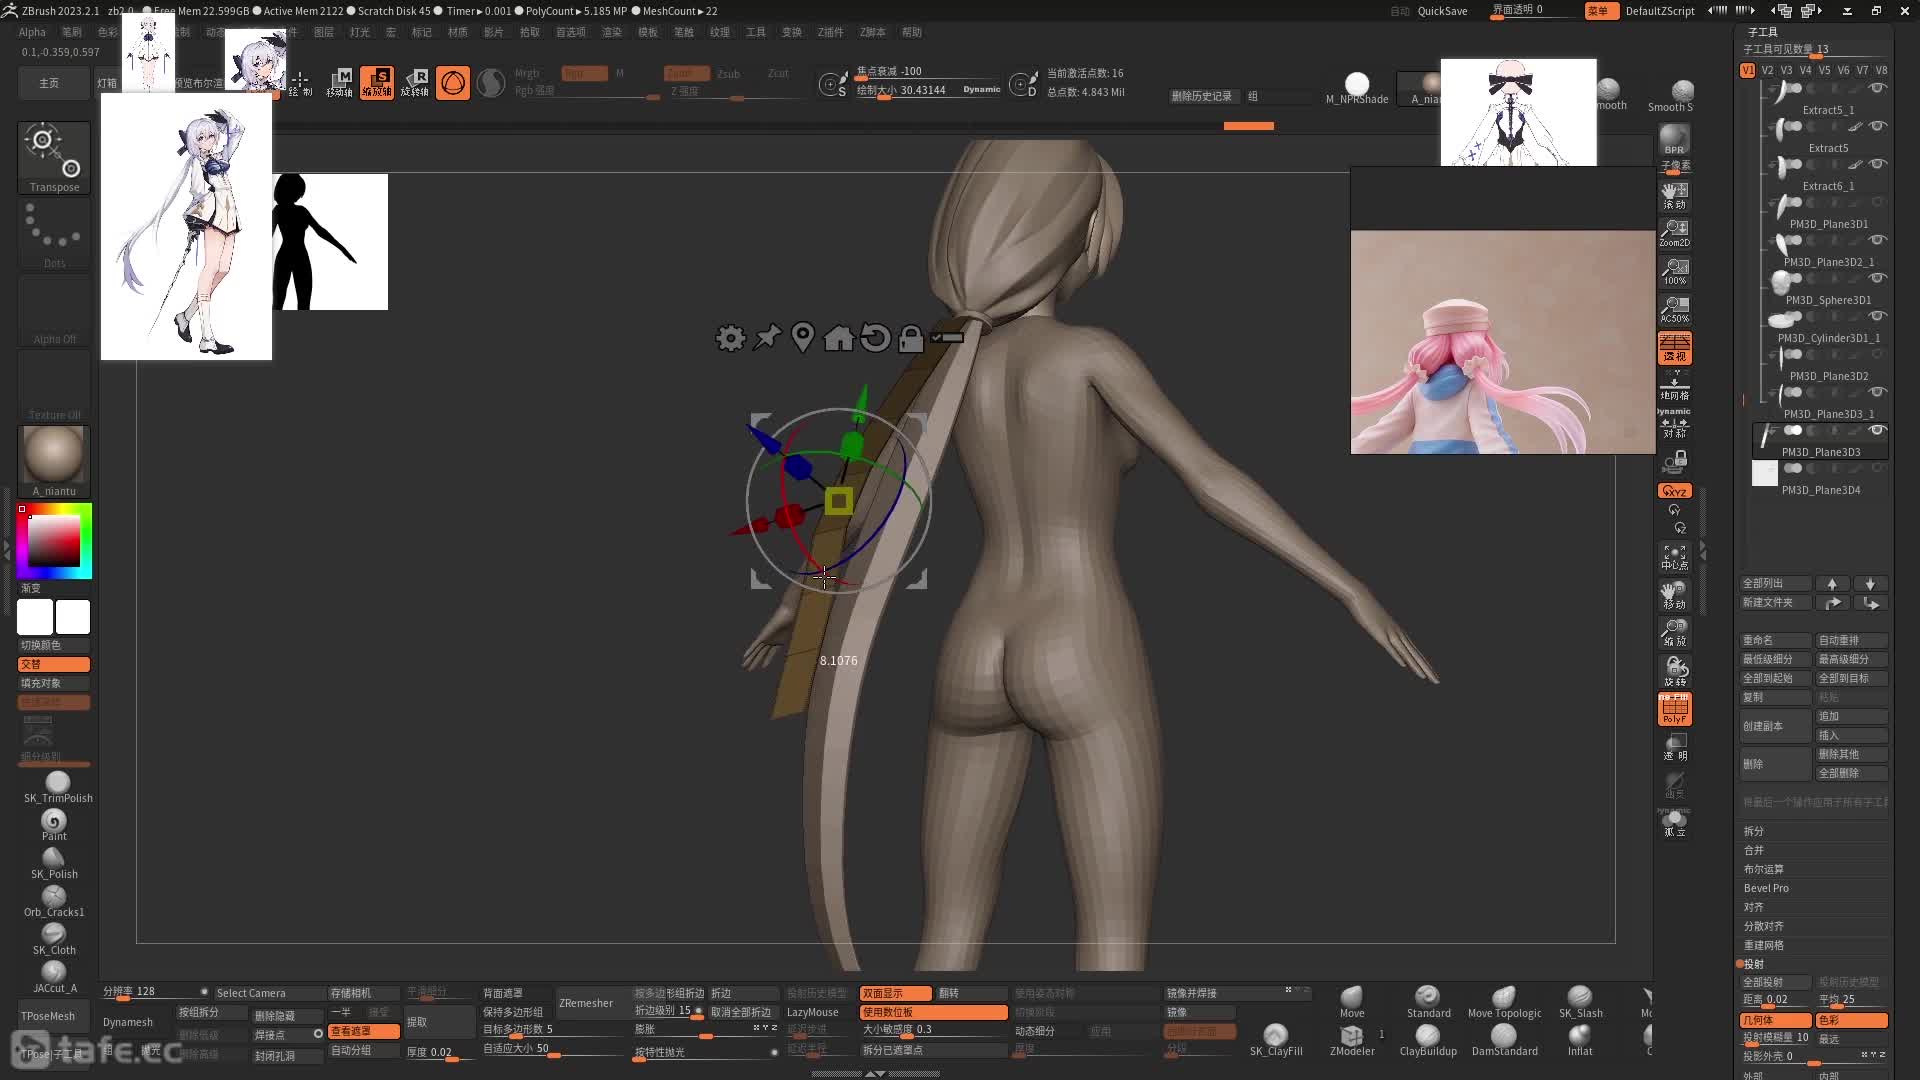Screen dimensions: 1920x1080
Task: Open the Z插件 (ZPlugin) menu
Action: pyautogui.click(x=830, y=32)
